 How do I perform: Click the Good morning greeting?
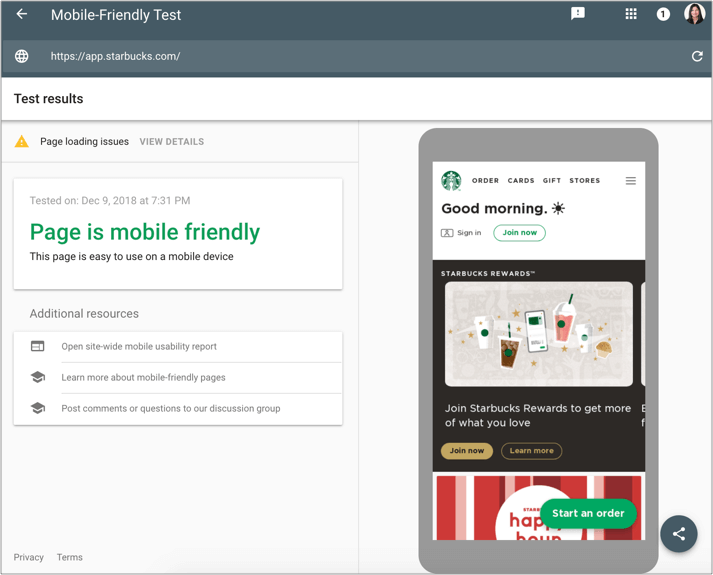[x=503, y=209]
